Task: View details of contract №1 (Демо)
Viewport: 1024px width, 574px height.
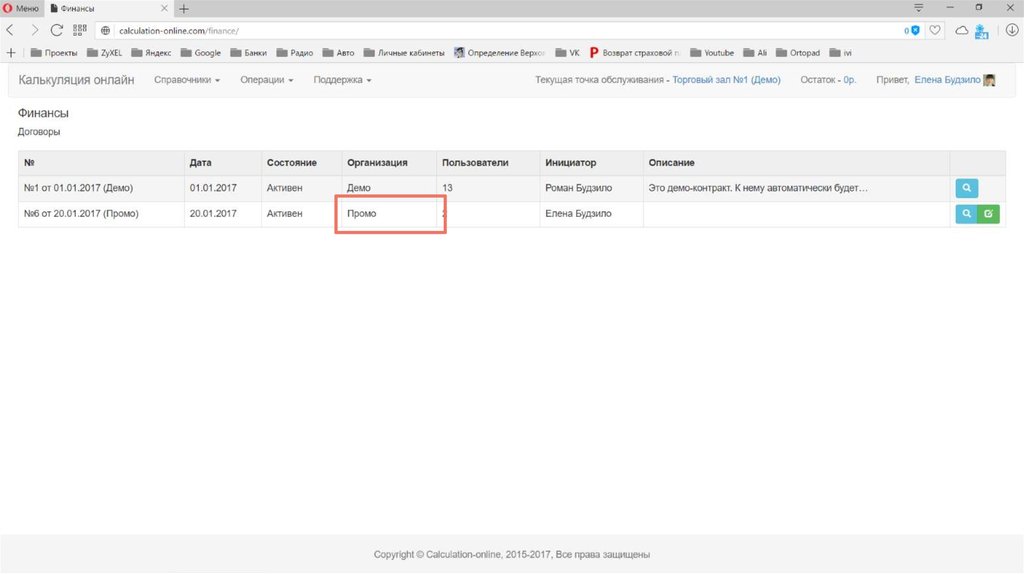Action: [x=966, y=188]
